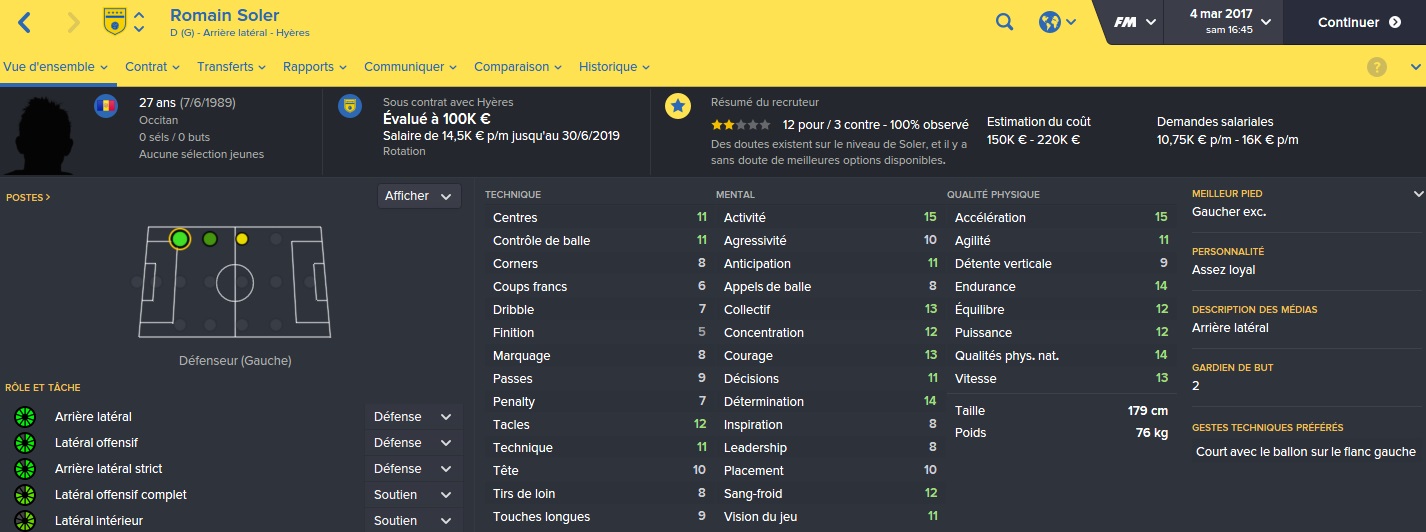Image resolution: width=1426 pixels, height=532 pixels.
Task: Open the Historique menu
Action: click(614, 67)
